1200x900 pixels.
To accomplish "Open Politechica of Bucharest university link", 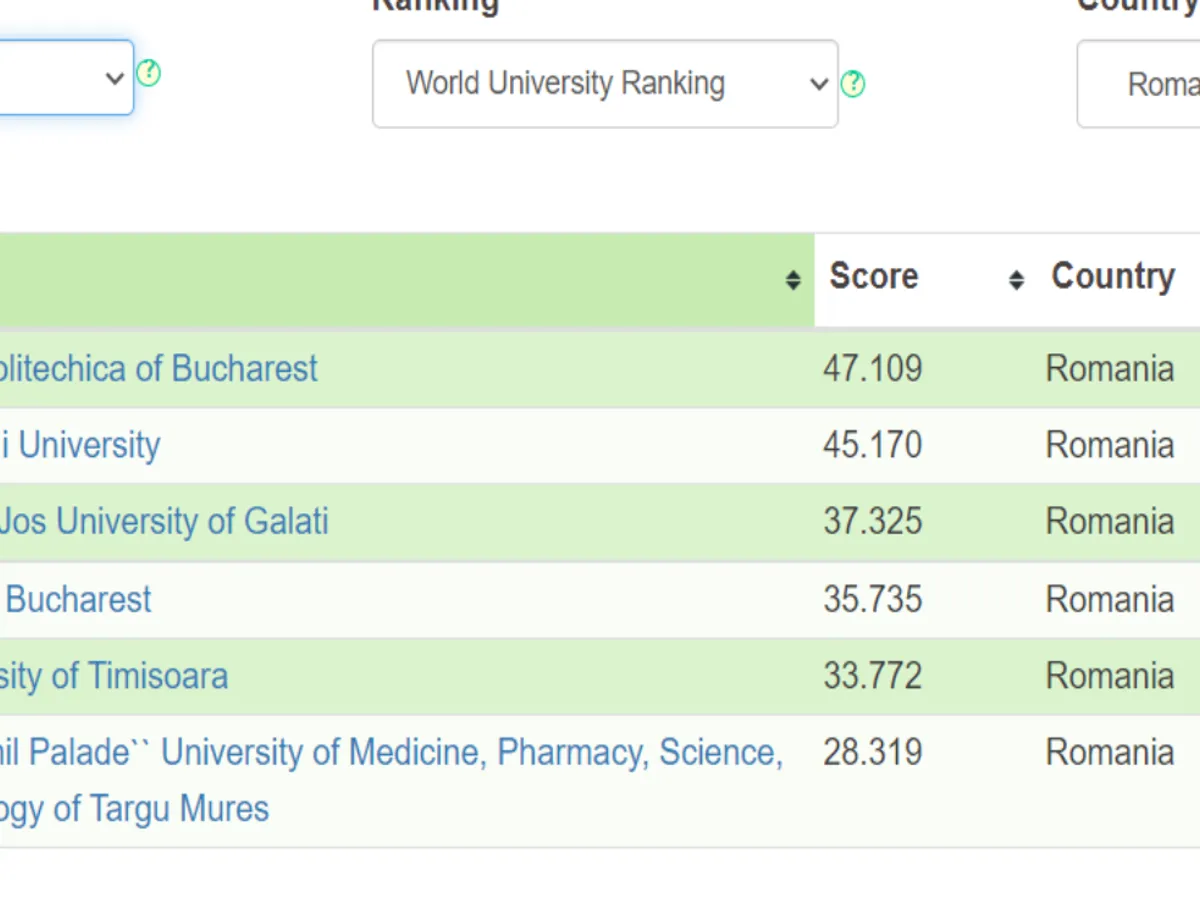I will pos(158,369).
